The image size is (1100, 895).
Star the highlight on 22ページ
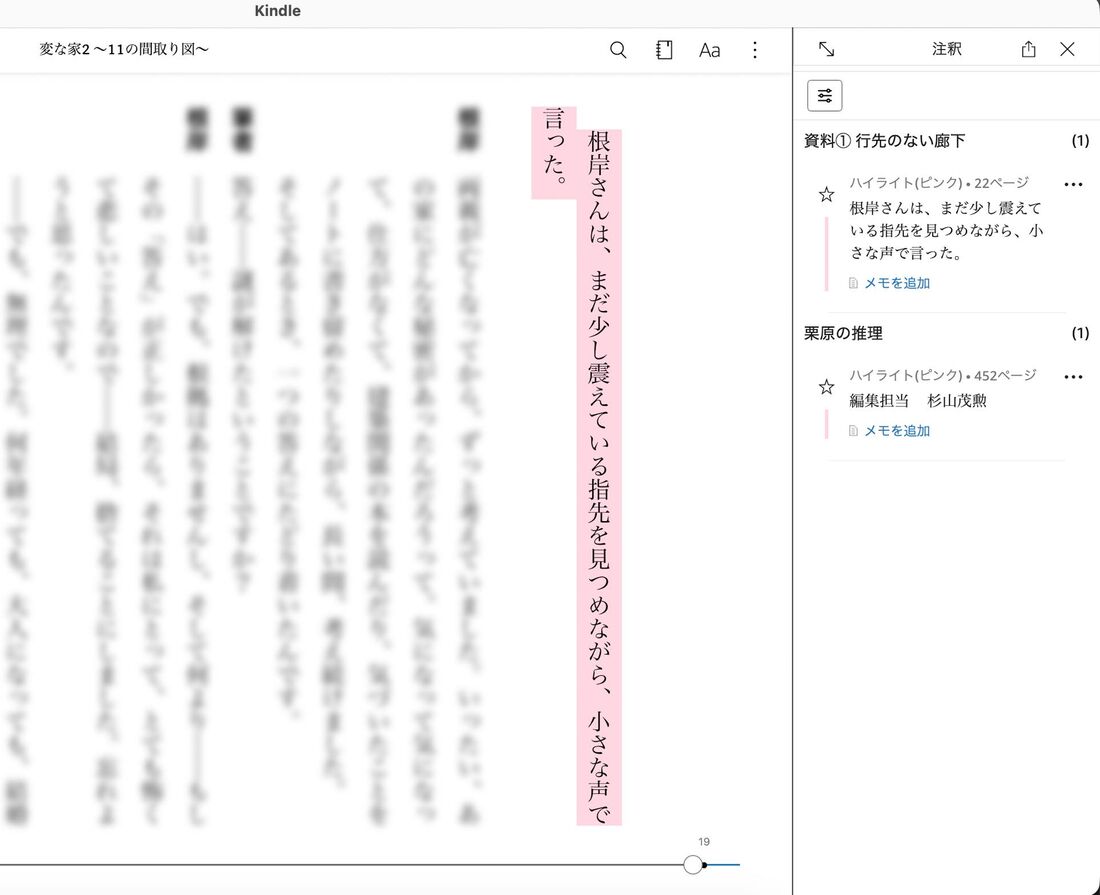(x=826, y=193)
